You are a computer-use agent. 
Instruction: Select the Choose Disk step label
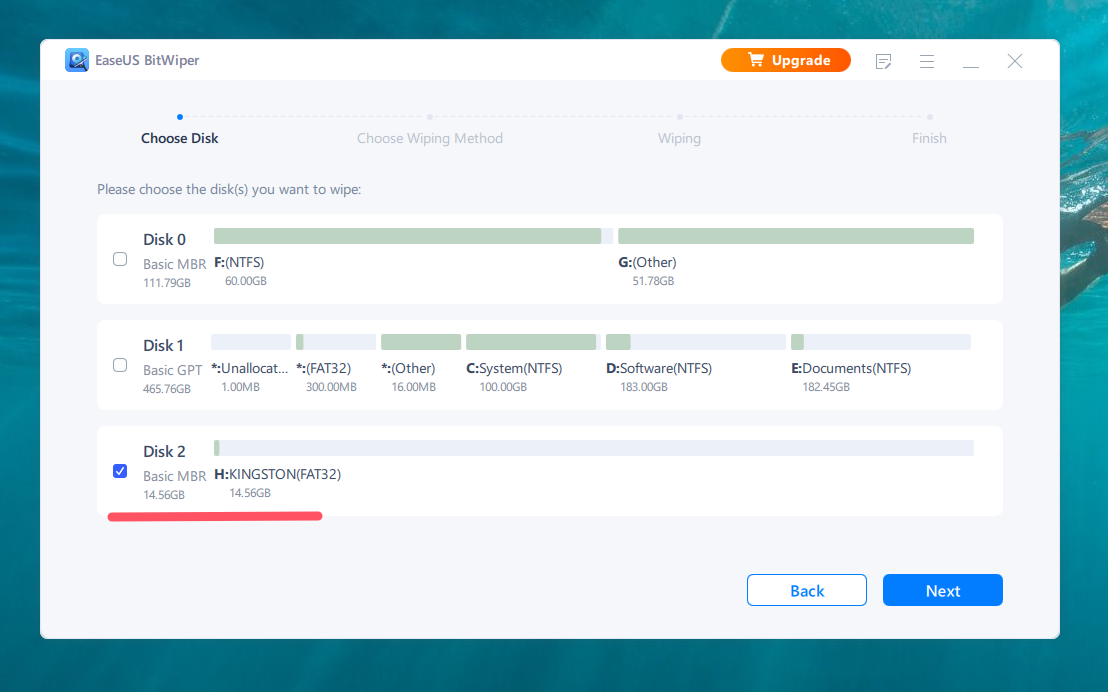click(179, 139)
